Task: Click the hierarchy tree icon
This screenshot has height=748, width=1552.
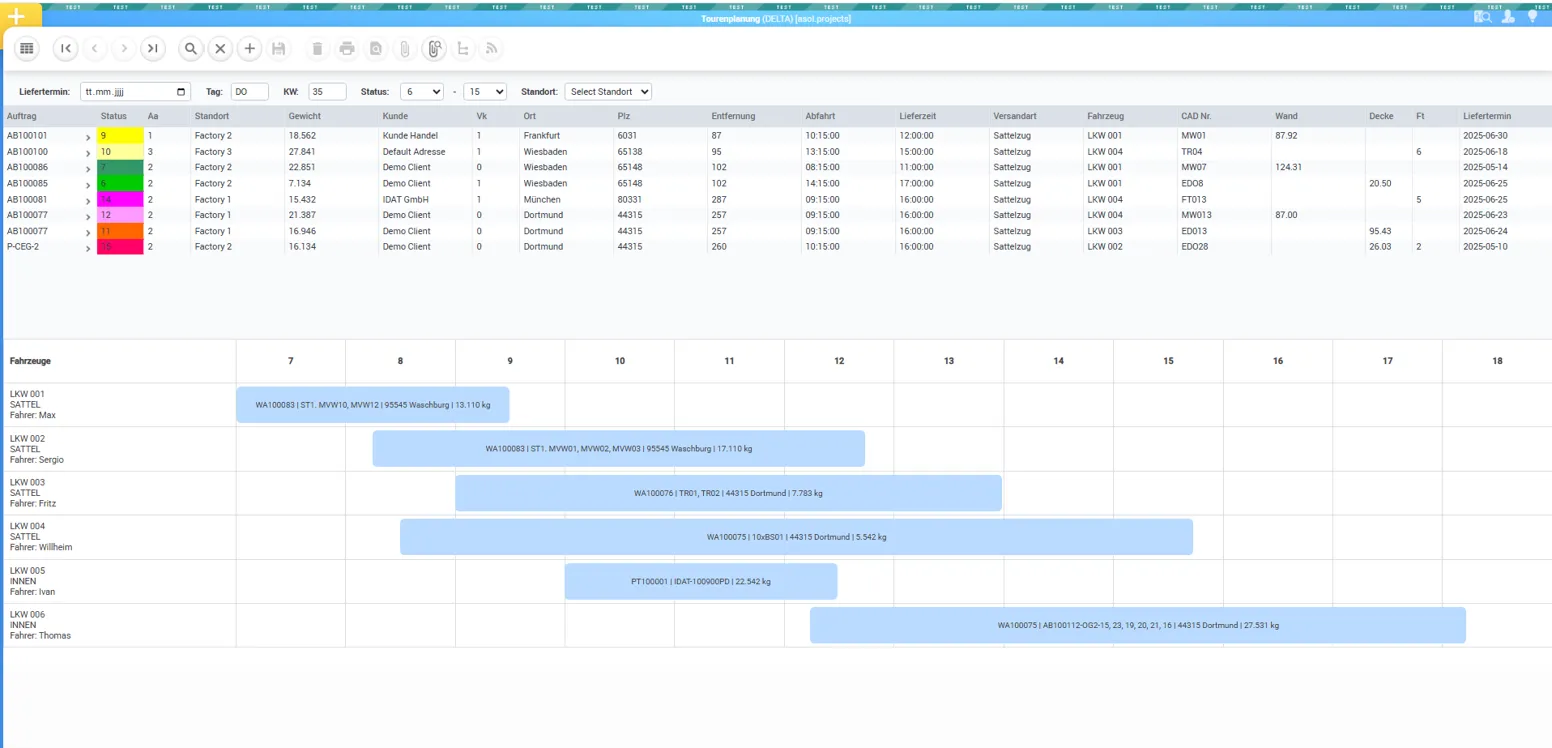Action: [x=463, y=48]
